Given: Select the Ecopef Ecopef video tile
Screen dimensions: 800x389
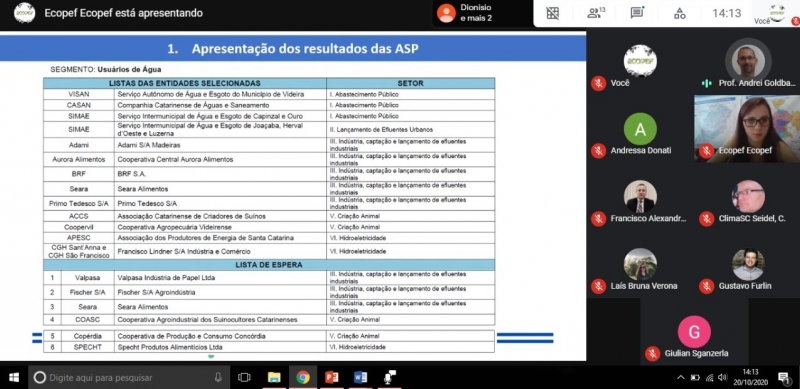Looking at the screenshot, I should [747, 129].
